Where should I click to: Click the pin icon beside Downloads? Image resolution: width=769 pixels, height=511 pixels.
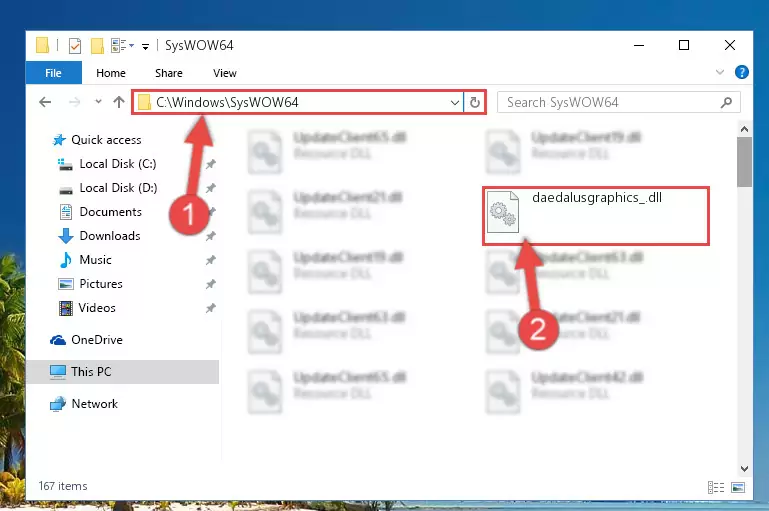click(210, 236)
